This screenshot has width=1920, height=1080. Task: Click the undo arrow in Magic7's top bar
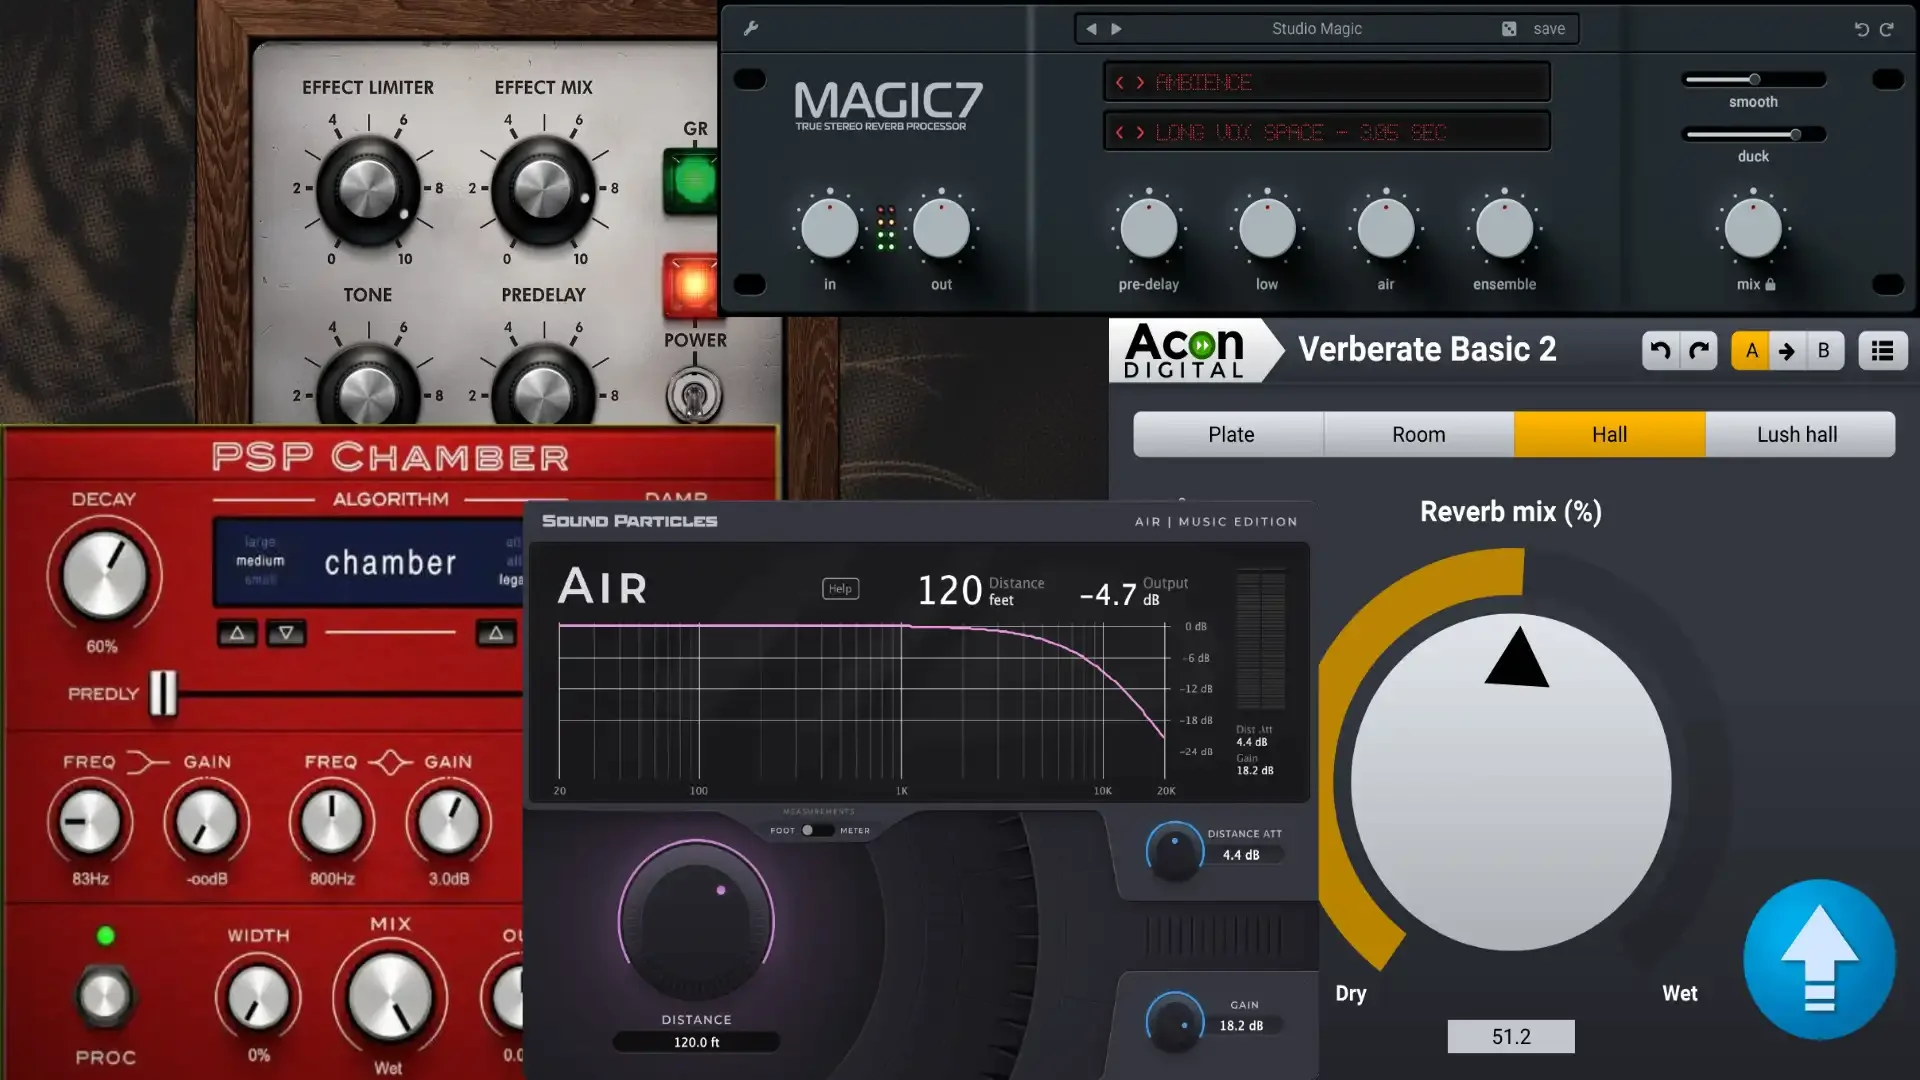pos(1860,29)
